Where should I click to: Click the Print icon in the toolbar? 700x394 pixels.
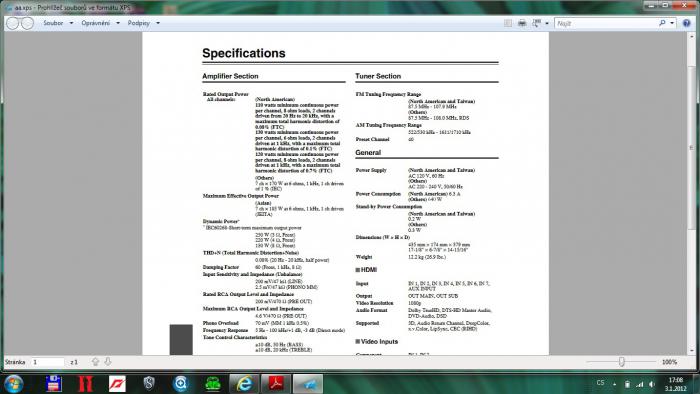pos(521,23)
